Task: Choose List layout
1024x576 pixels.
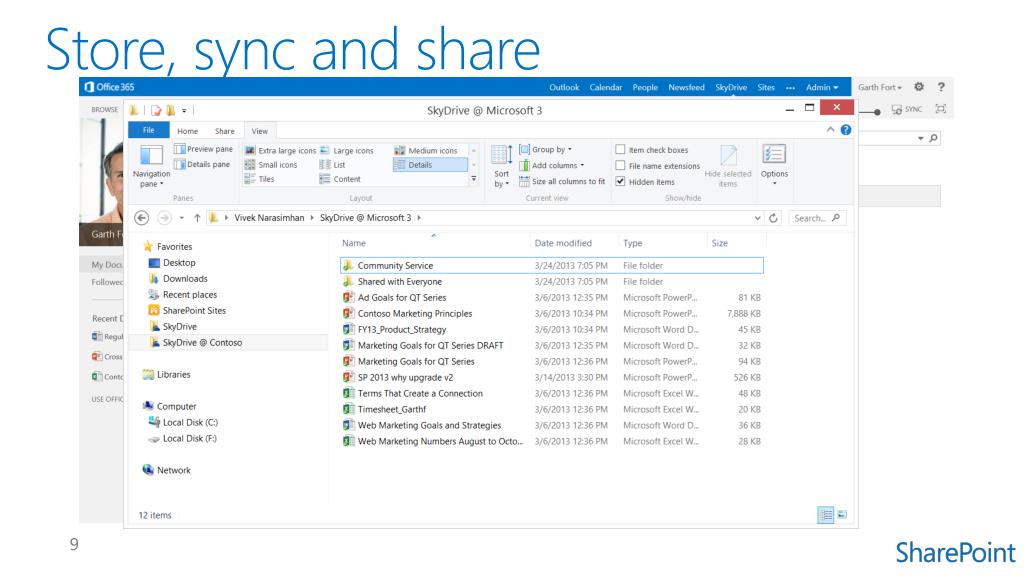Action: coord(332,165)
